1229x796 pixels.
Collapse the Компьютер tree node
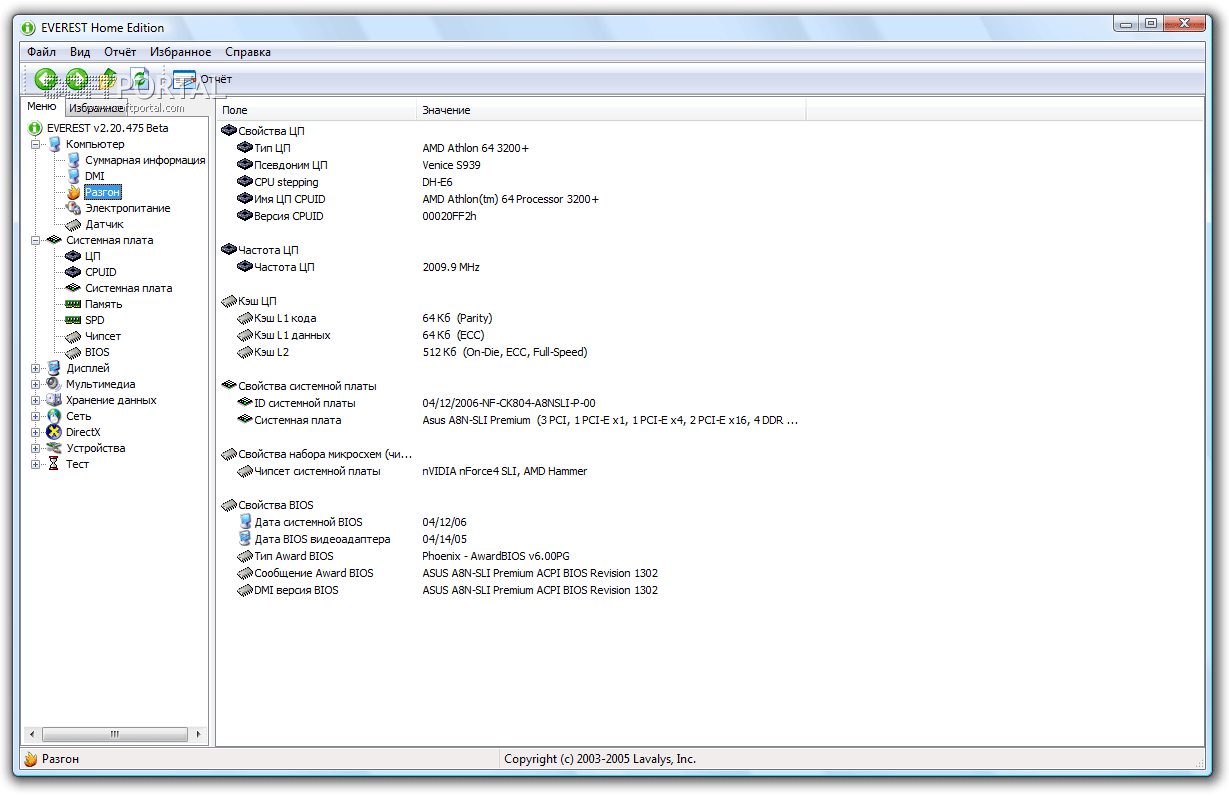click(36, 144)
